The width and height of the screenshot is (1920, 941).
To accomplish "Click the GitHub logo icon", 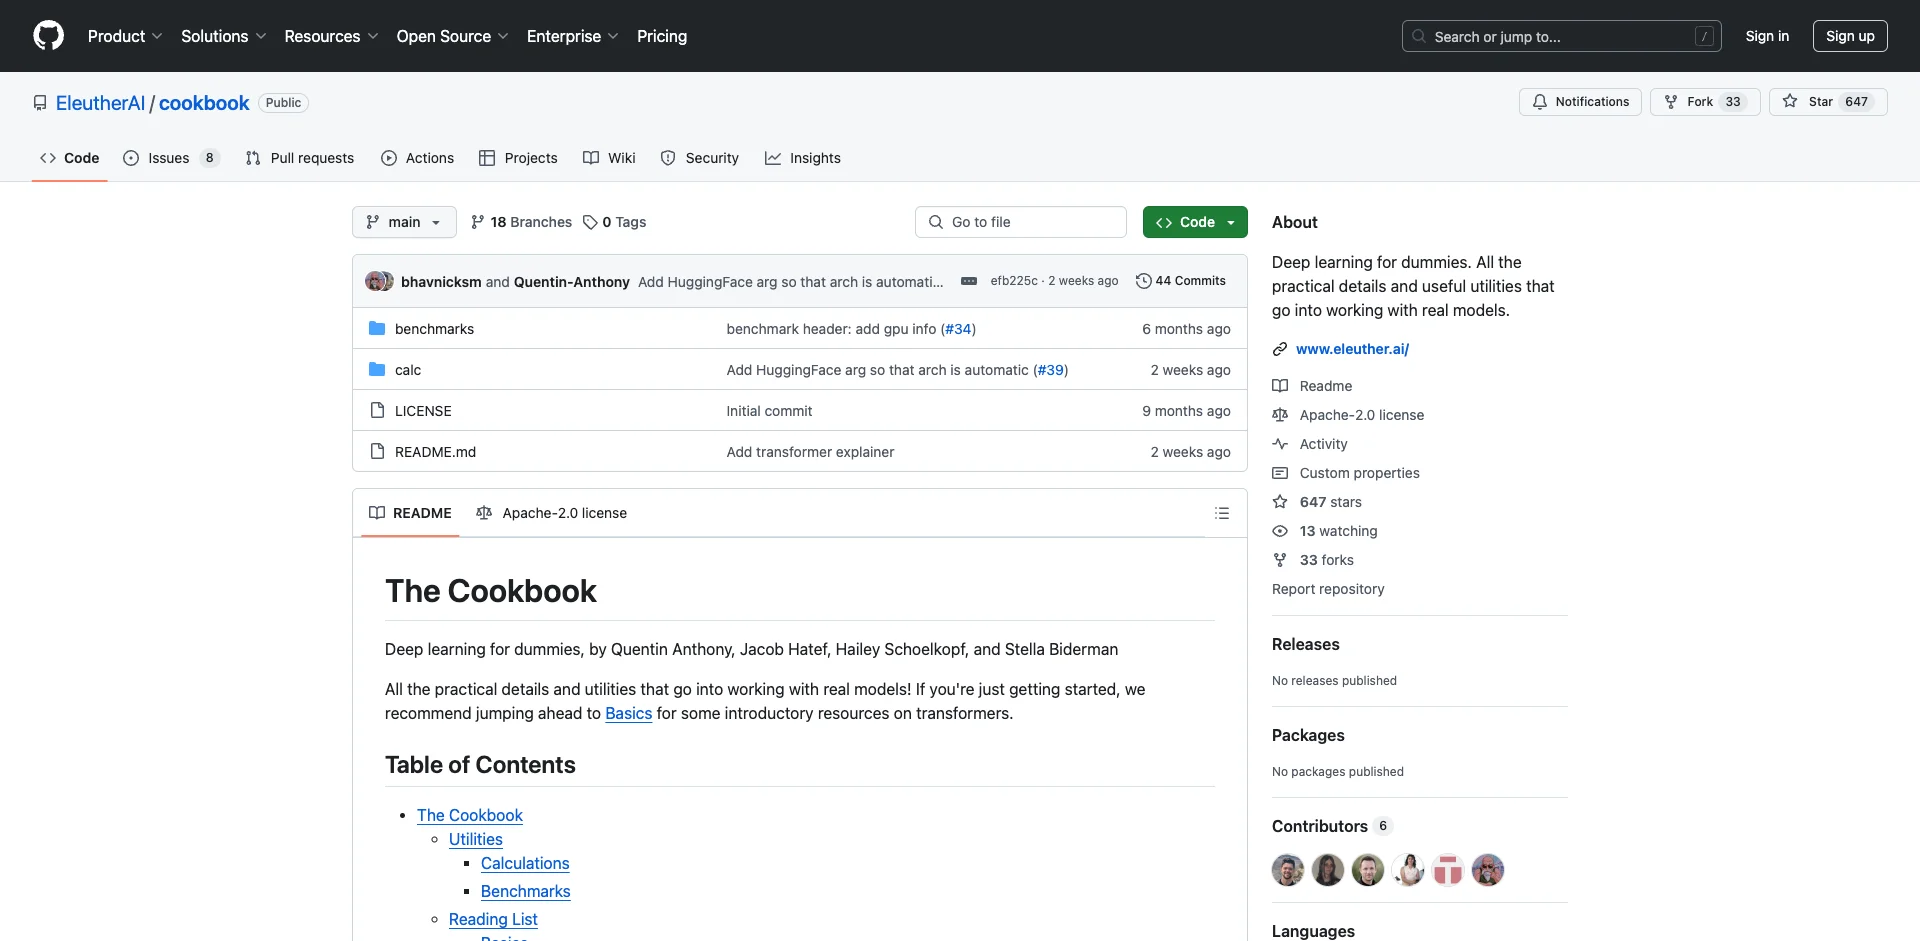I will 48,36.
